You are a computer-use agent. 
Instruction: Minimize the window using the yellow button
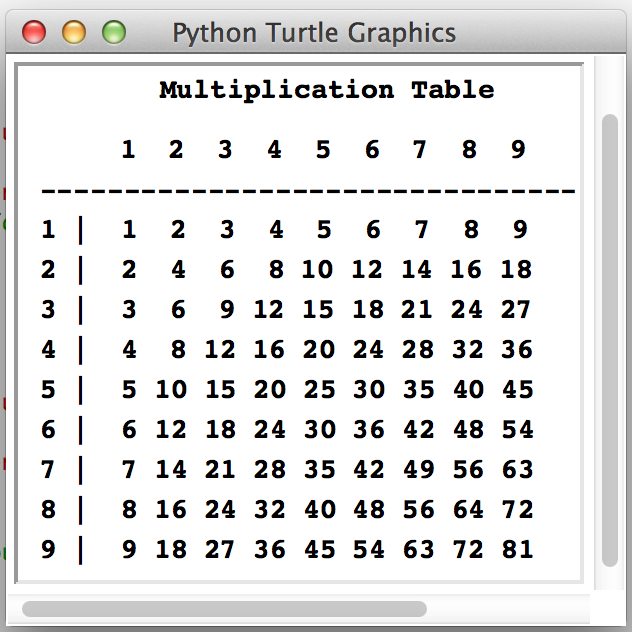74,32
